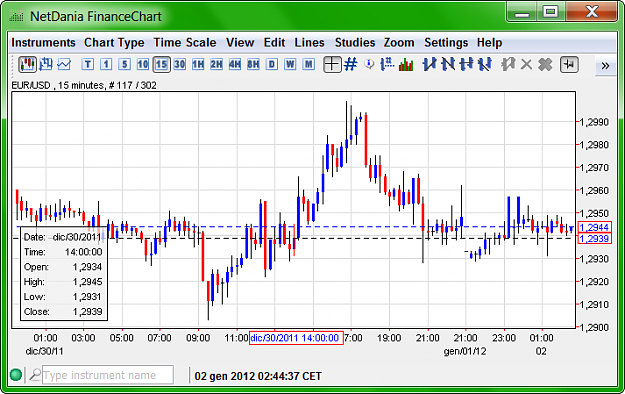Click the 1,2990 price axis label
Image resolution: width=625 pixels, height=394 pixels.
594,122
